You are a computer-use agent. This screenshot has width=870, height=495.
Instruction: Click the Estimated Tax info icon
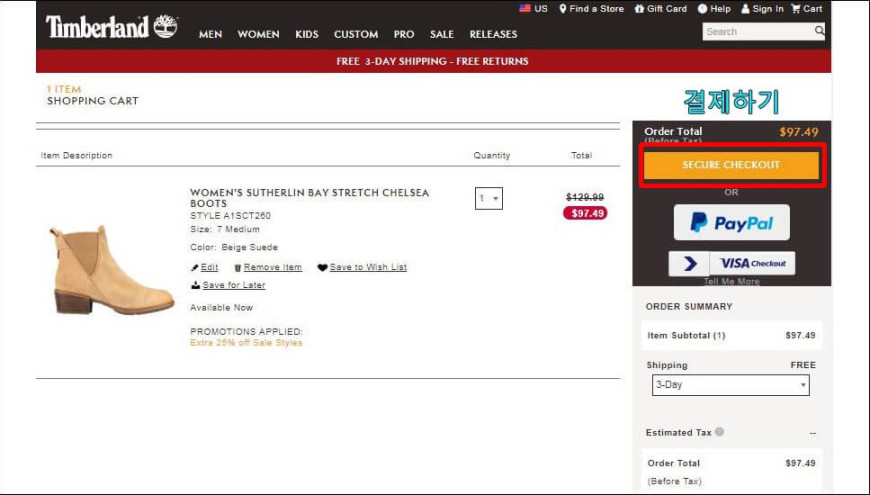(x=719, y=432)
